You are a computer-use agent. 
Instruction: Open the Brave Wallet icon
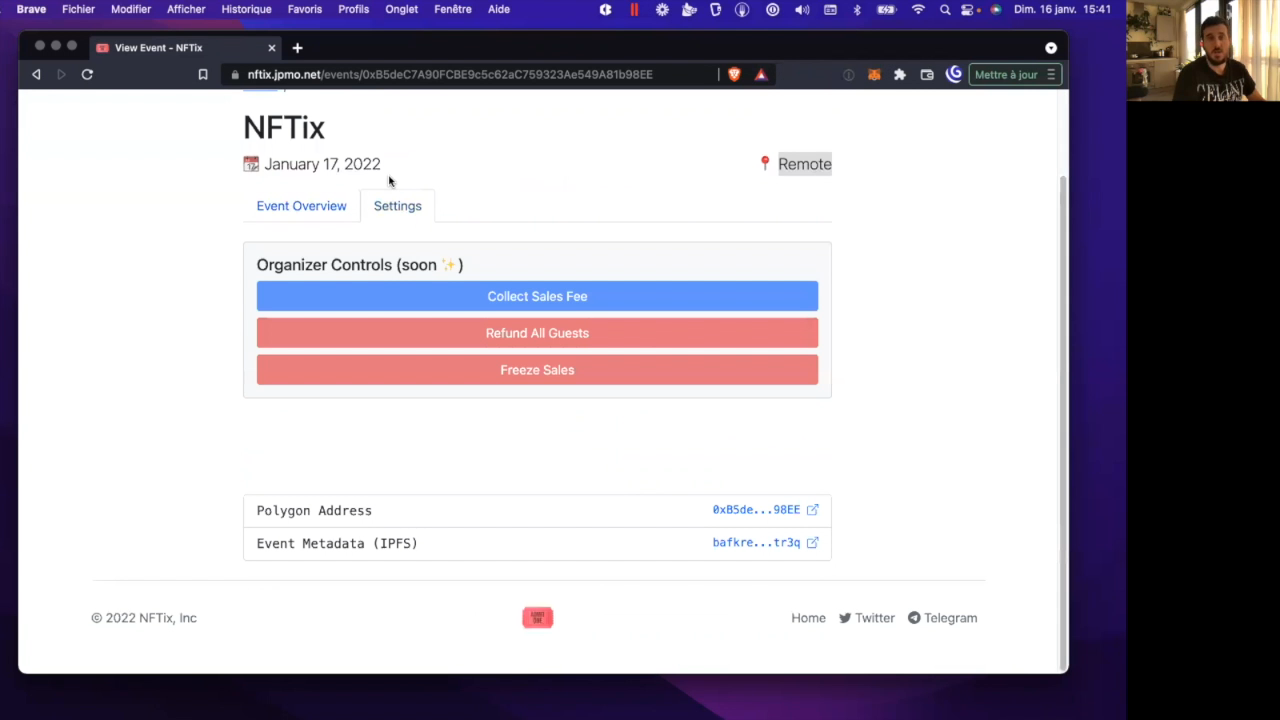tap(927, 74)
